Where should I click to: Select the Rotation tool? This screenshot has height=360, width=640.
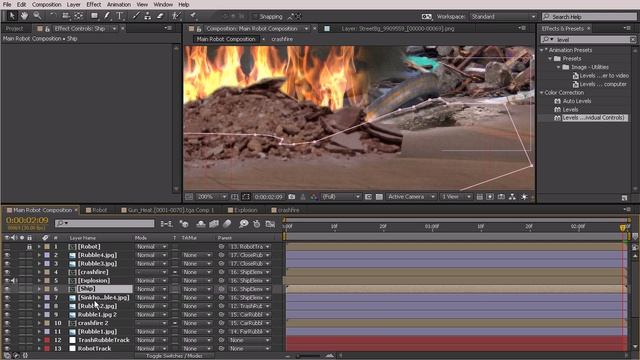pos(53,16)
